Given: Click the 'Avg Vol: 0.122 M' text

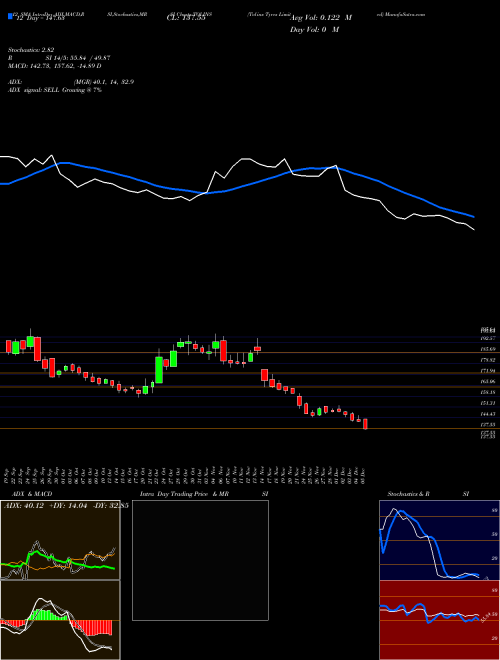Looking at the screenshot, I should [321, 18].
